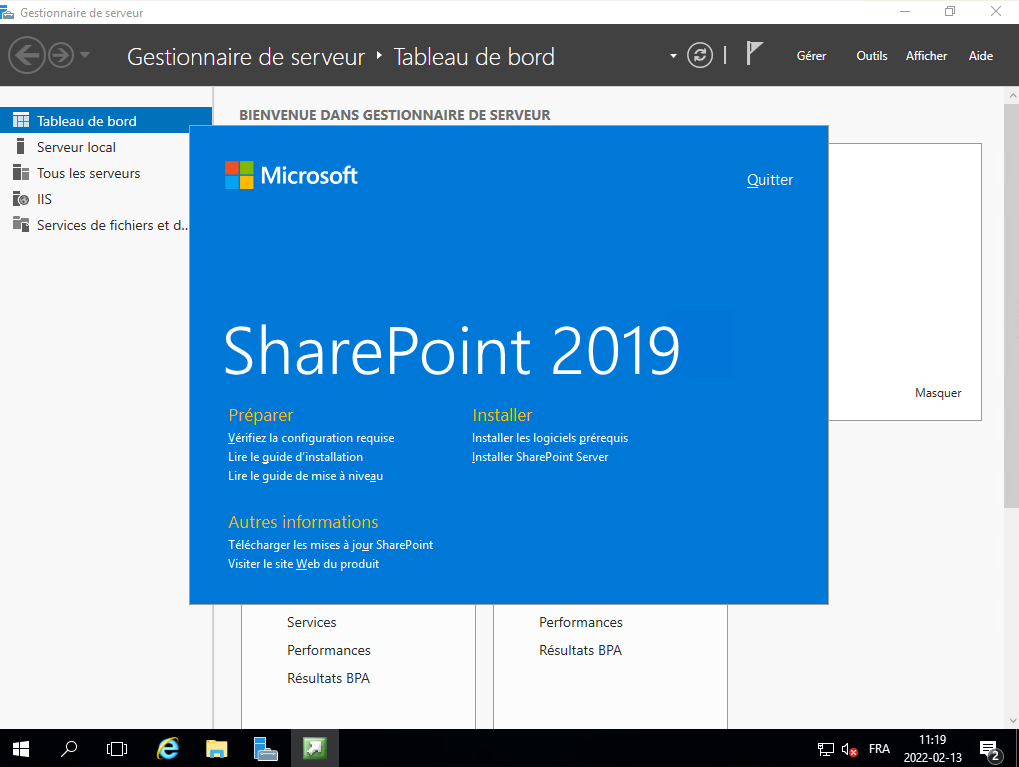Open the navigation history dropdown arrow
The height and width of the screenshot is (767, 1019).
pyautogui.click(x=84, y=55)
